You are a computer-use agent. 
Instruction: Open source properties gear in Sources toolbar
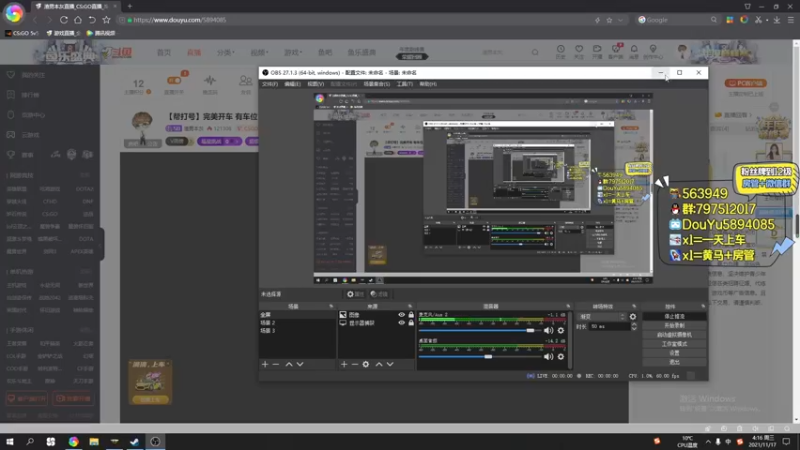point(366,364)
